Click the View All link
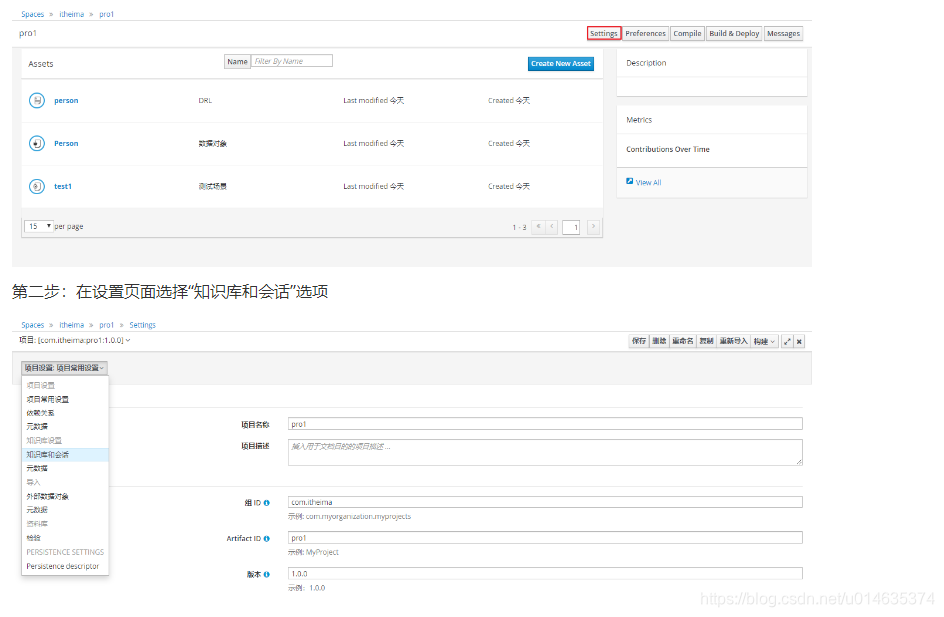944x617 pixels. pos(648,182)
